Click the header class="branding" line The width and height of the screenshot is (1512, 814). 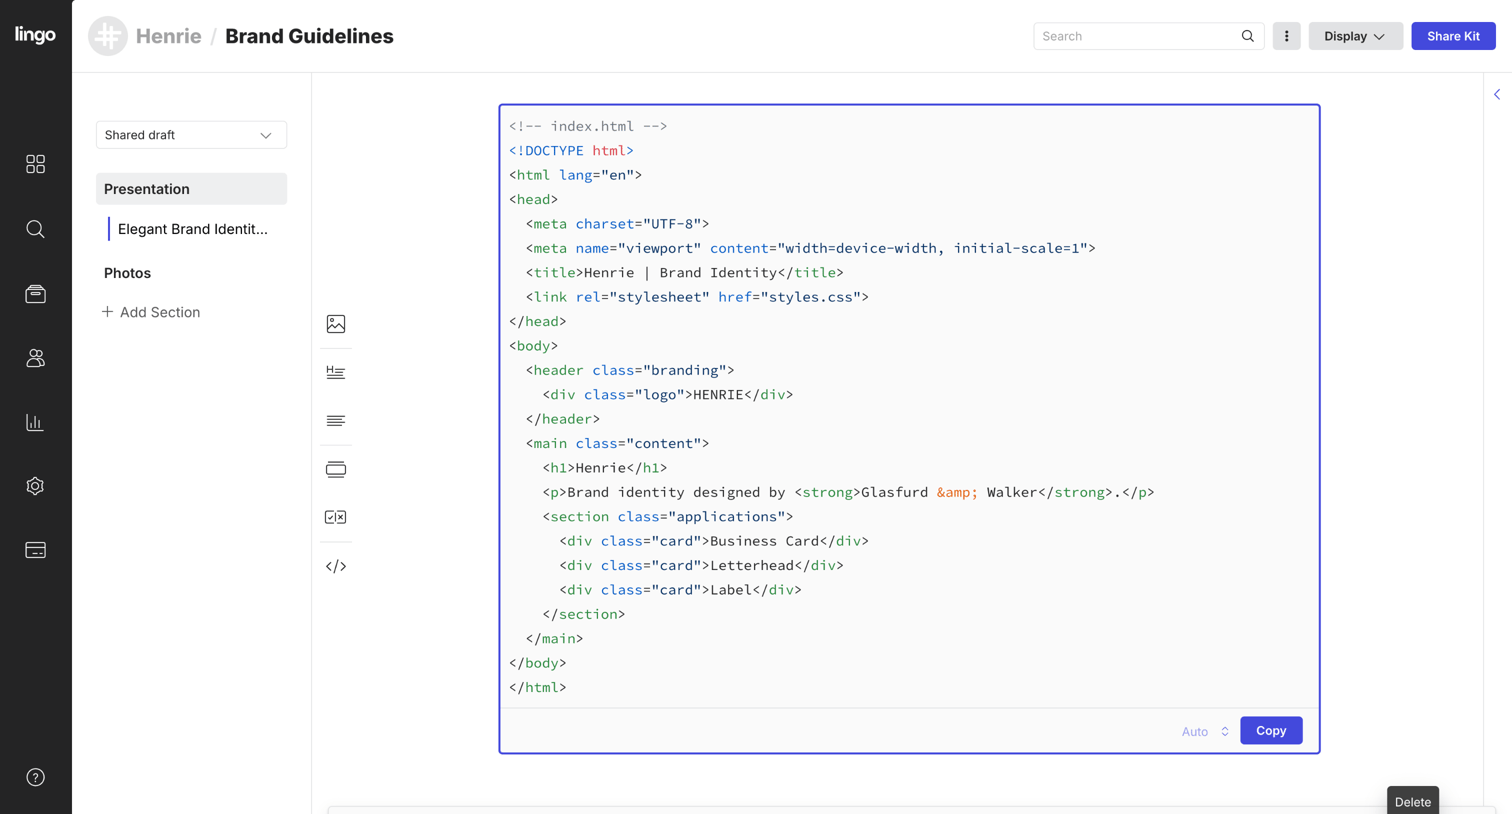point(630,370)
